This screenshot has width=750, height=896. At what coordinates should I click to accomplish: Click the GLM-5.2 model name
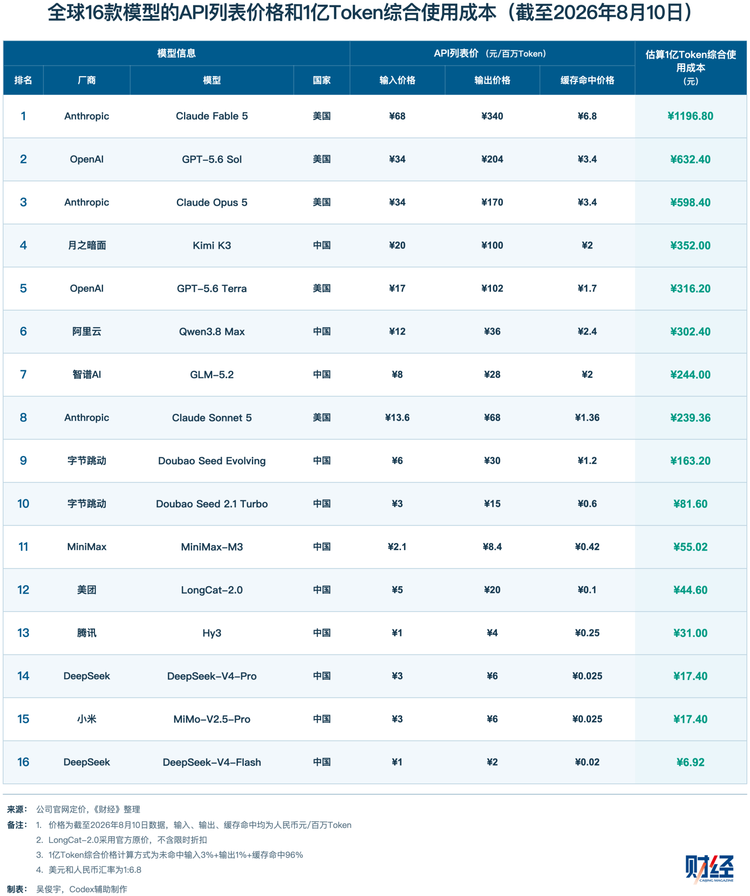pyautogui.click(x=212, y=374)
